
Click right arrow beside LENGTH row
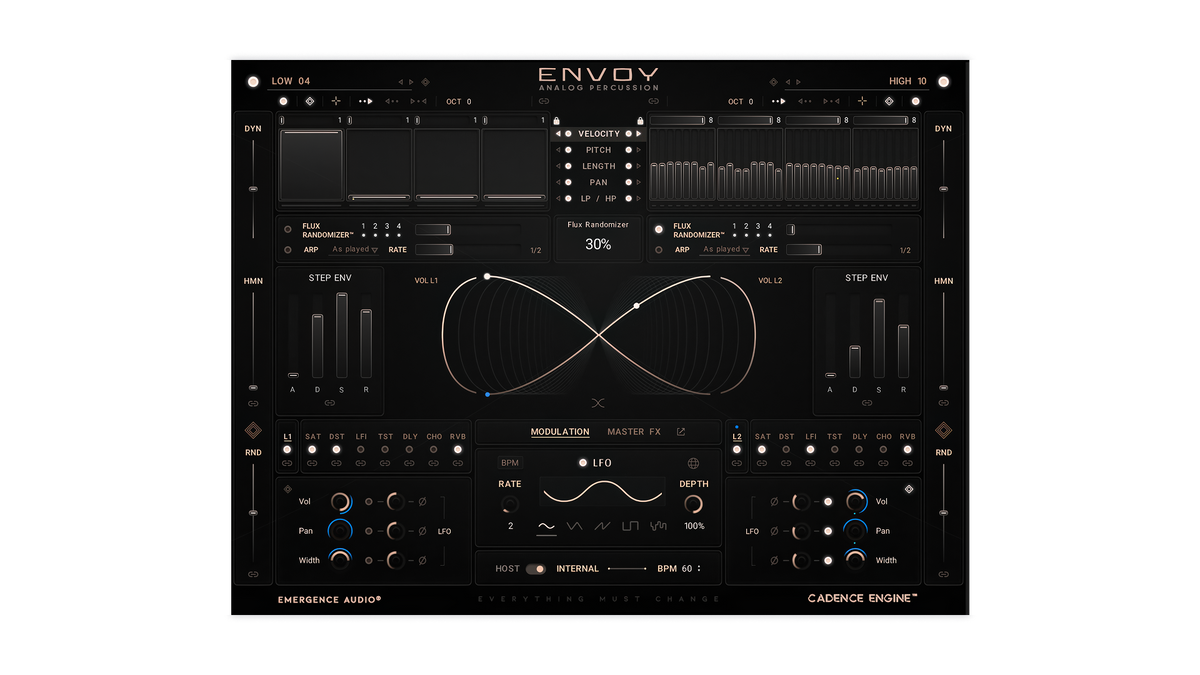pyautogui.click(x=639, y=166)
